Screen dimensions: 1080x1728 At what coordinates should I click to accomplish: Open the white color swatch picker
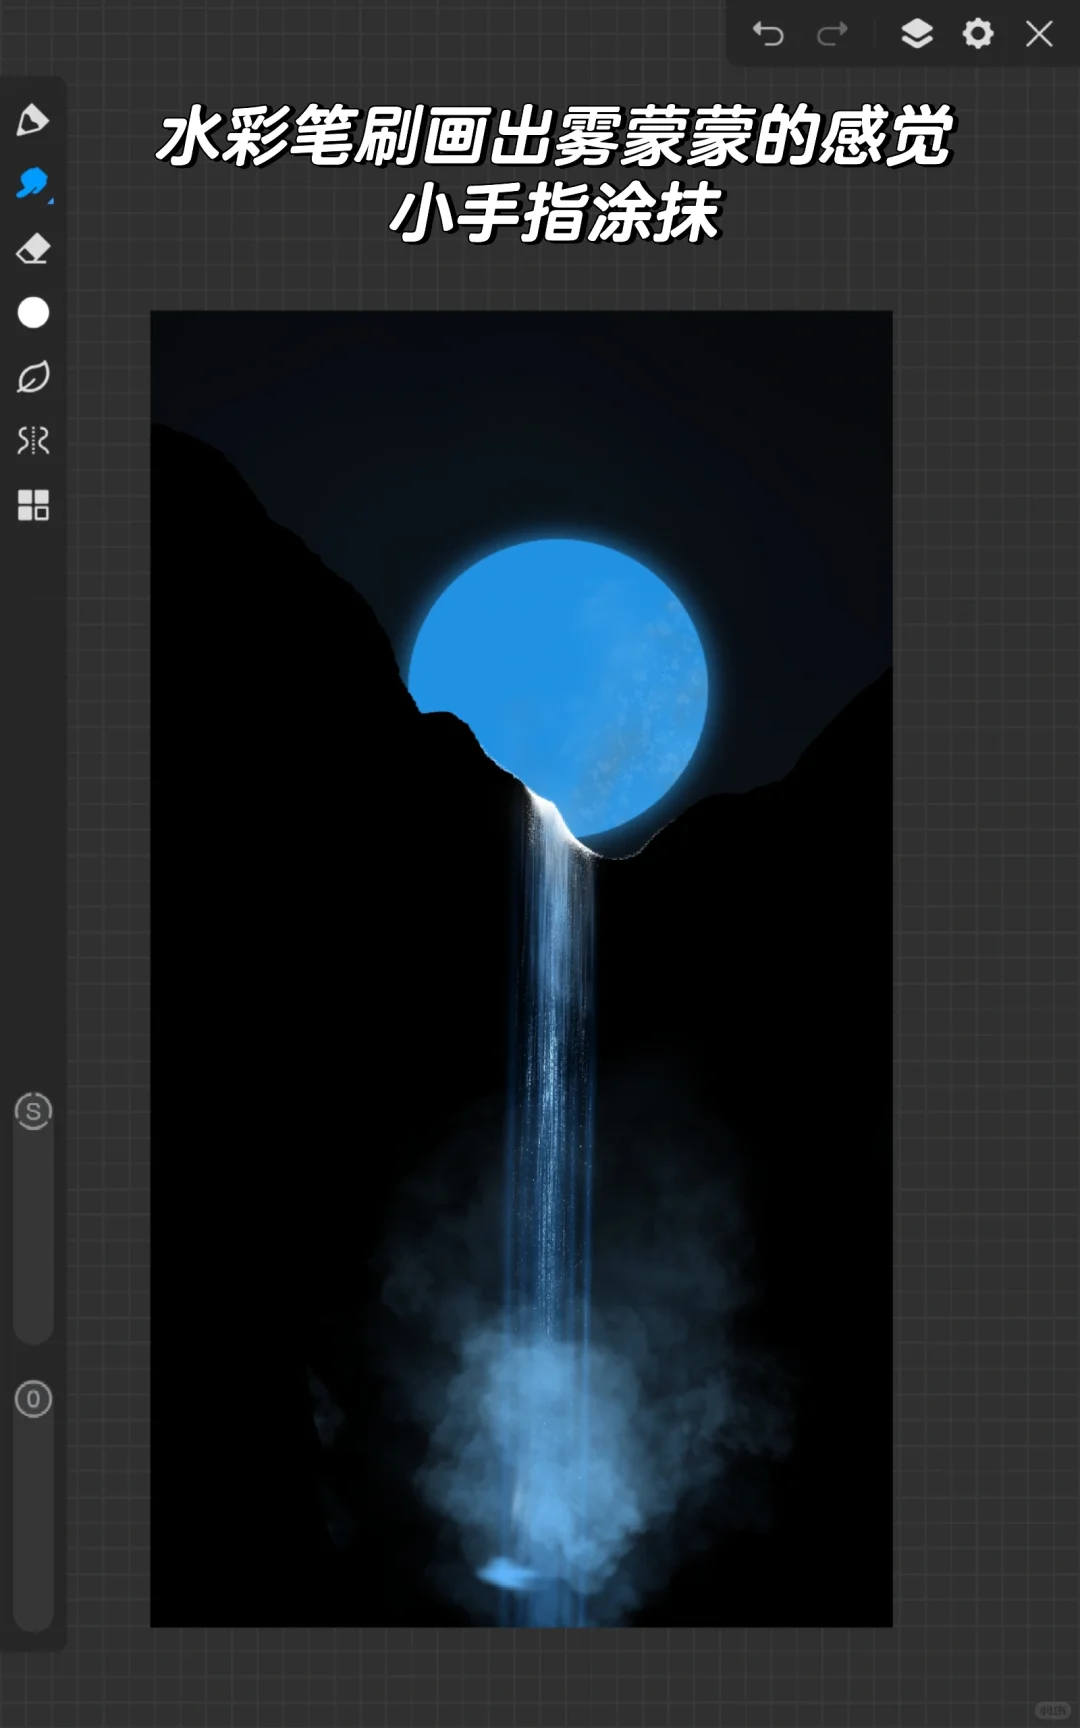pyautogui.click(x=33, y=313)
